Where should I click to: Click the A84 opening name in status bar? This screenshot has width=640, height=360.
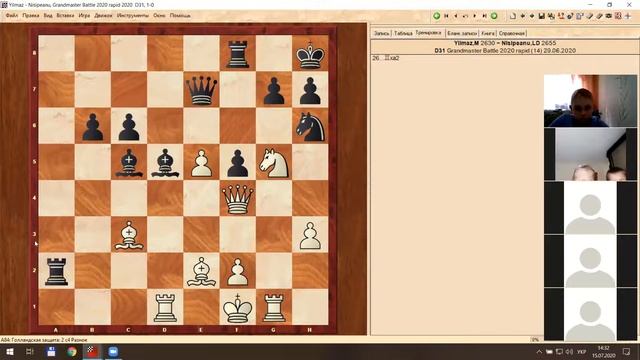44,340
